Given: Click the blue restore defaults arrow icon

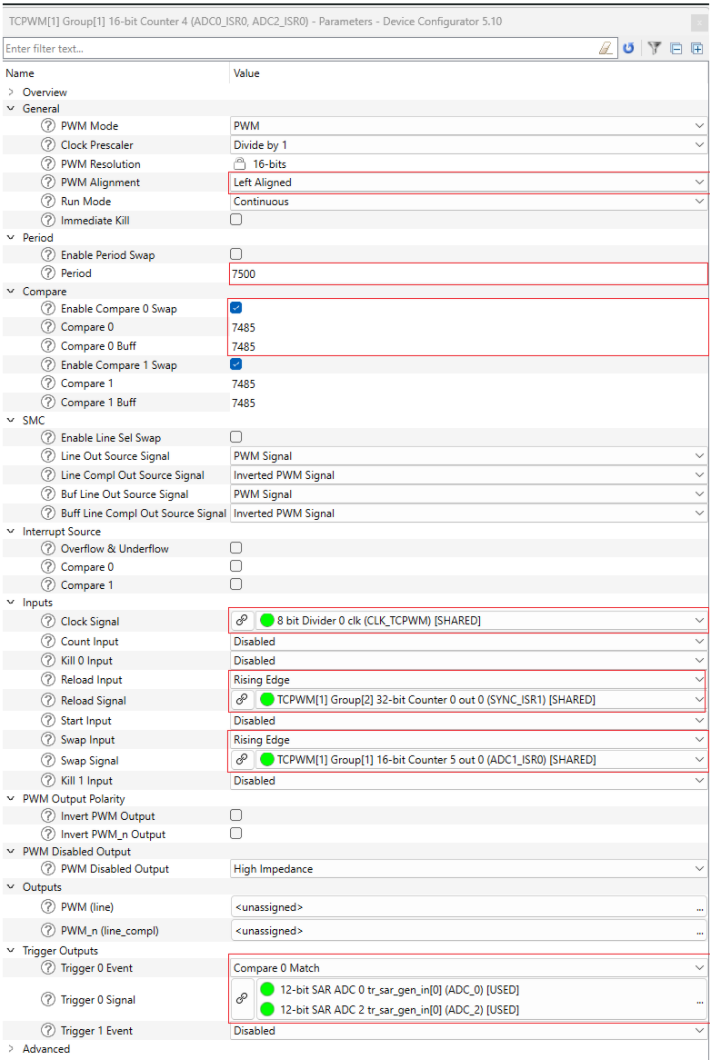Looking at the screenshot, I should (629, 48).
